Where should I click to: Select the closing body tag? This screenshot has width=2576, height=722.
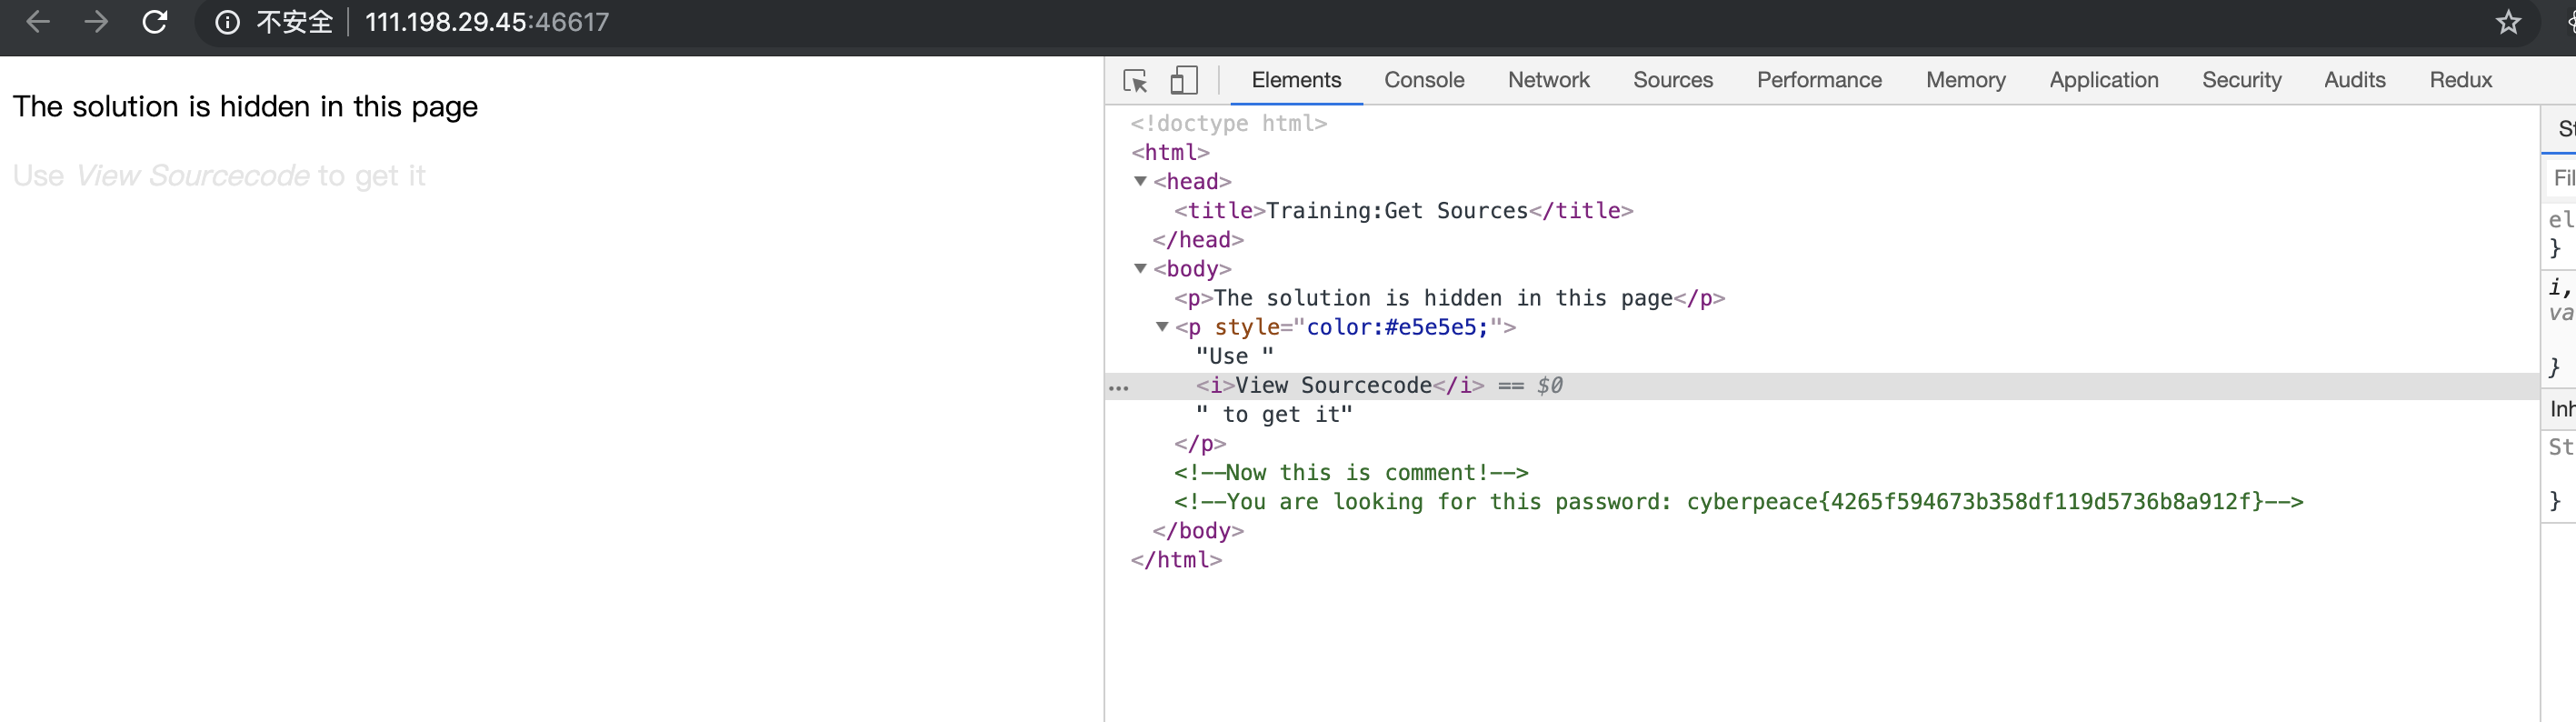[x=1198, y=530]
